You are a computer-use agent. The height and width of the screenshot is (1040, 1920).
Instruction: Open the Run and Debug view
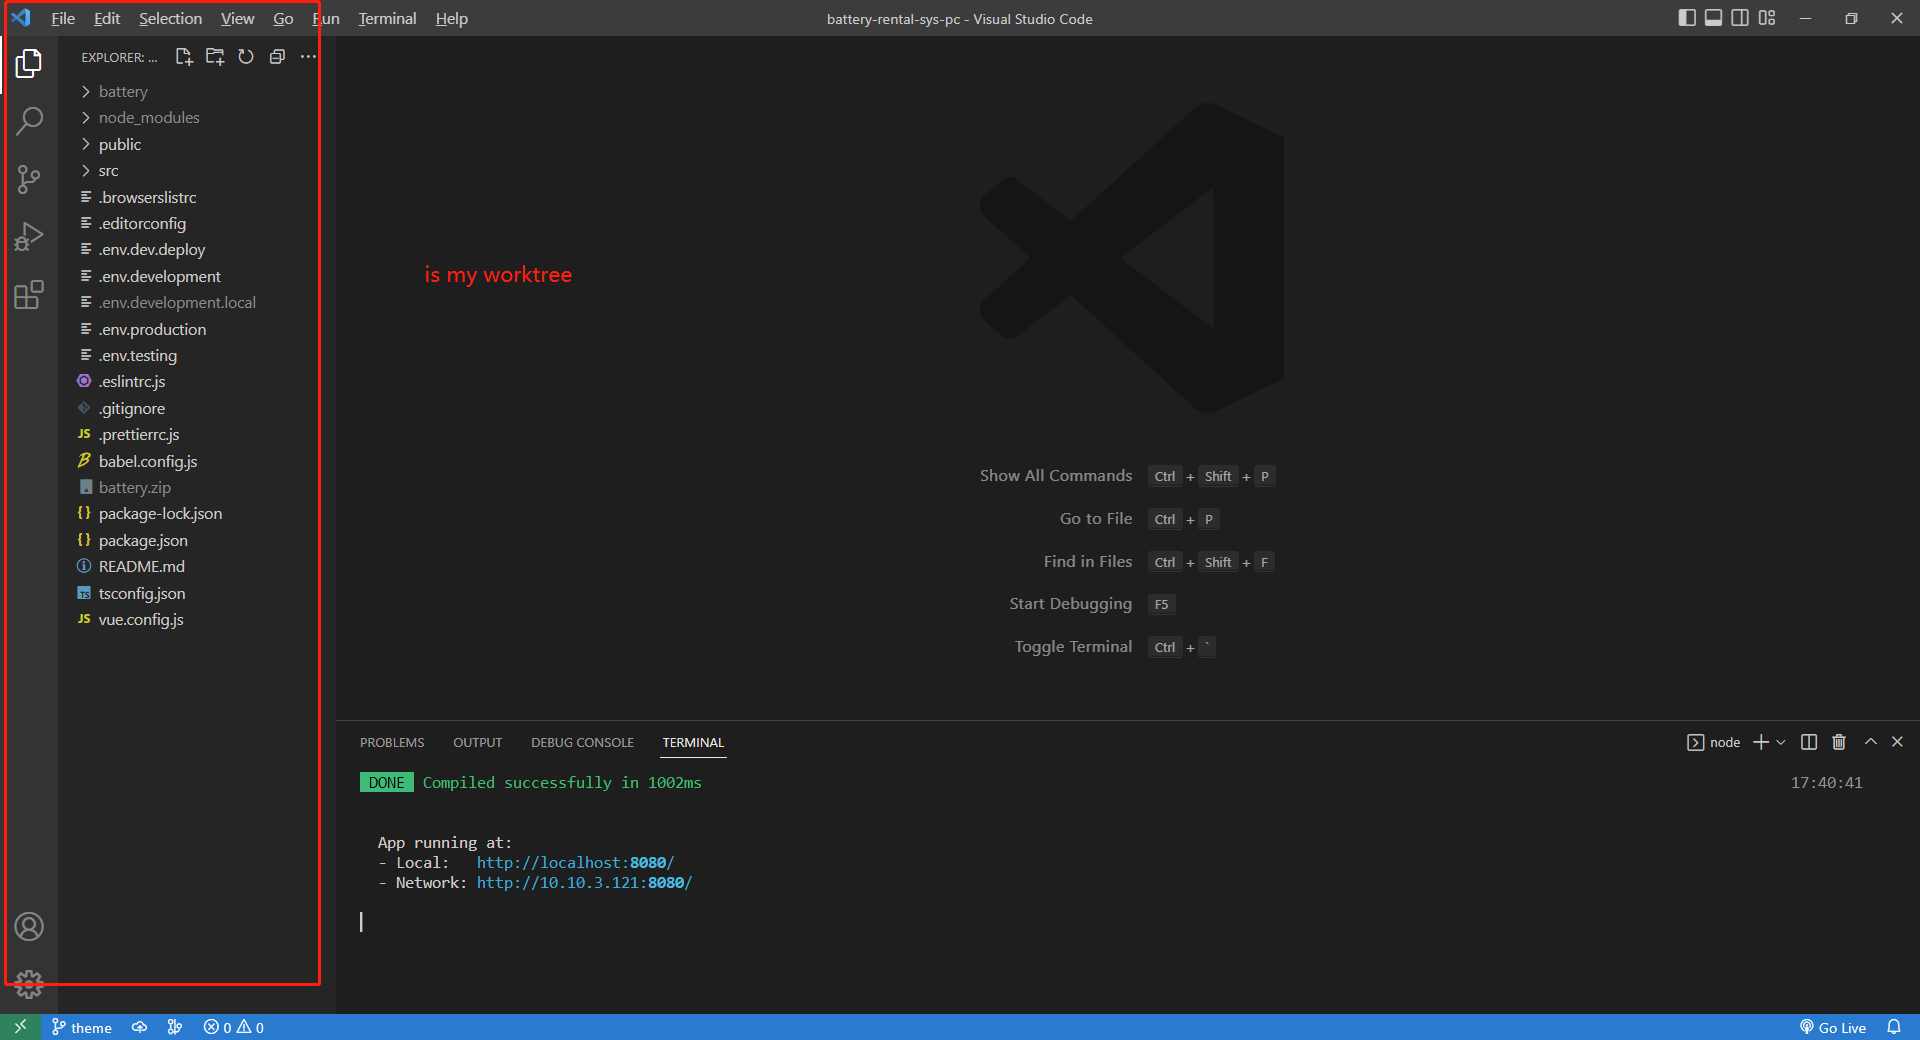pos(29,236)
